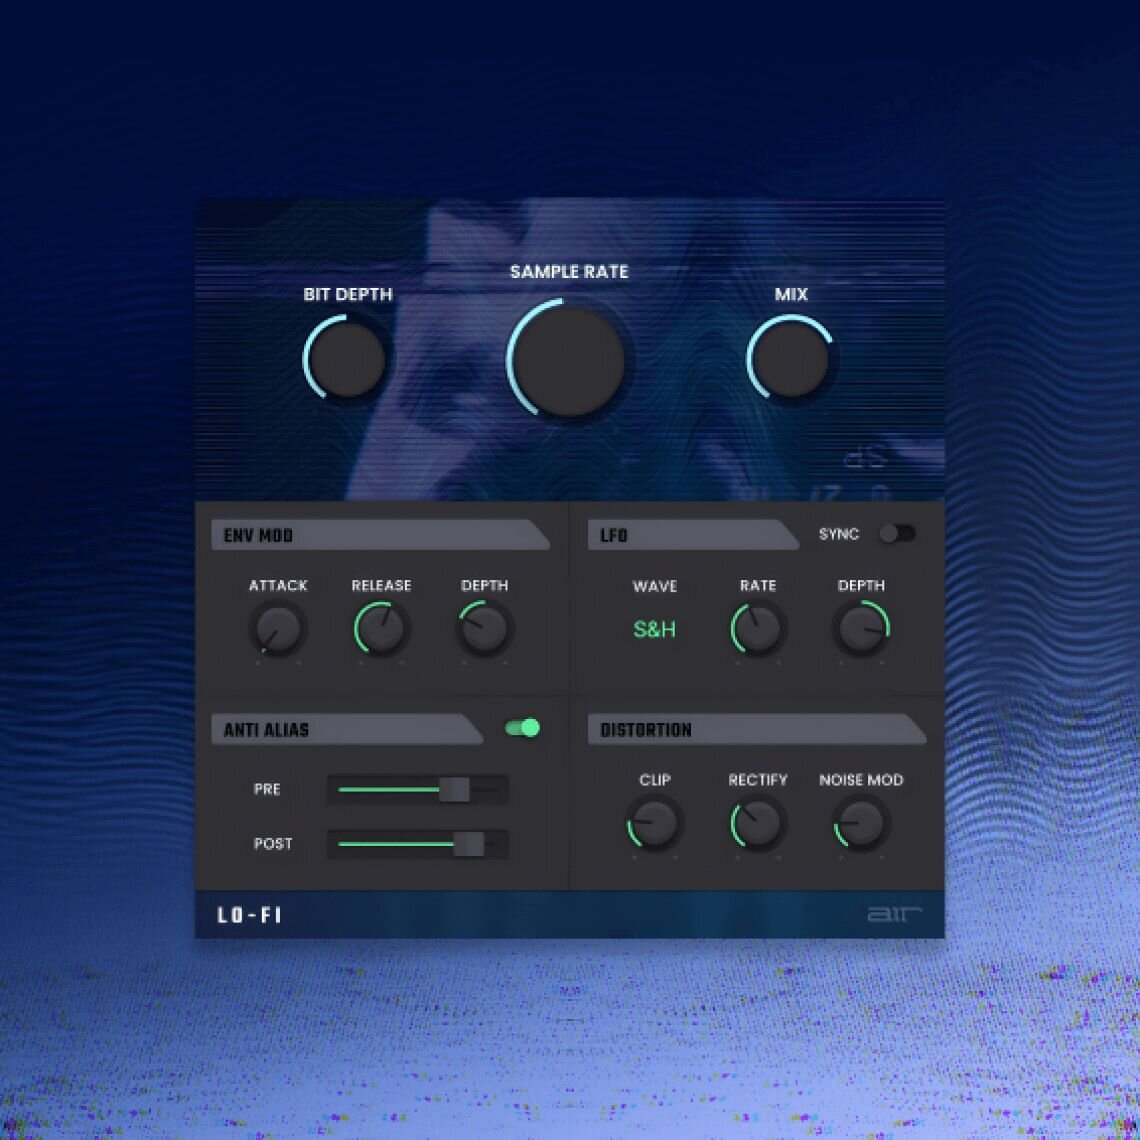Toggle the LFO Sync switch
This screenshot has width=1140, height=1140.
[x=897, y=534]
